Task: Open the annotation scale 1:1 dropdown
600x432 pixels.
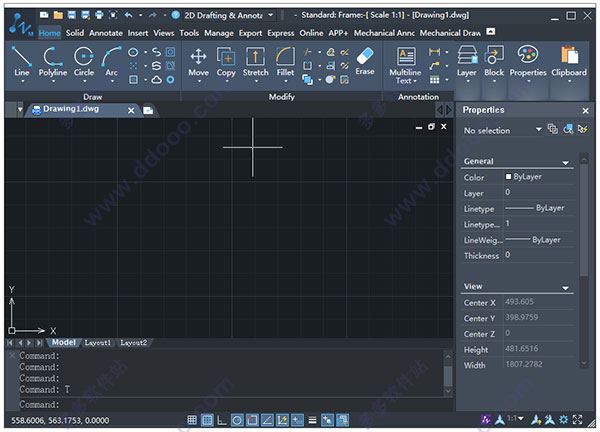Action: coord(515,419)
